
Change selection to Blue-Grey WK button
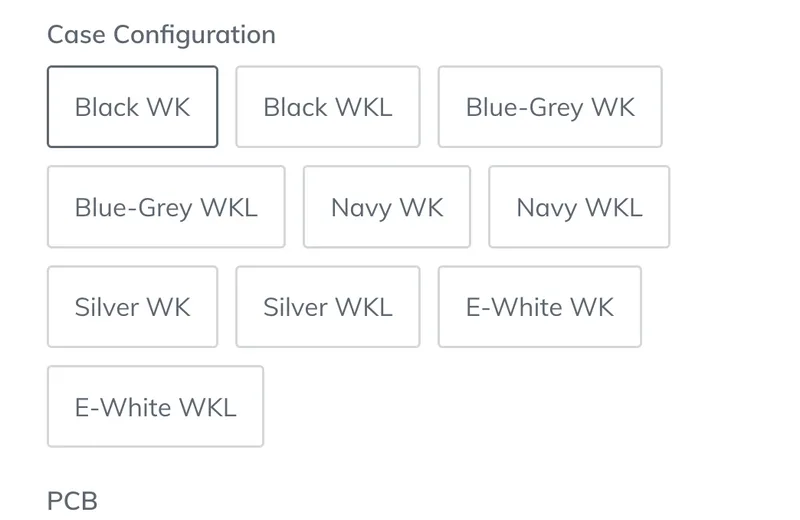point(550,107)
